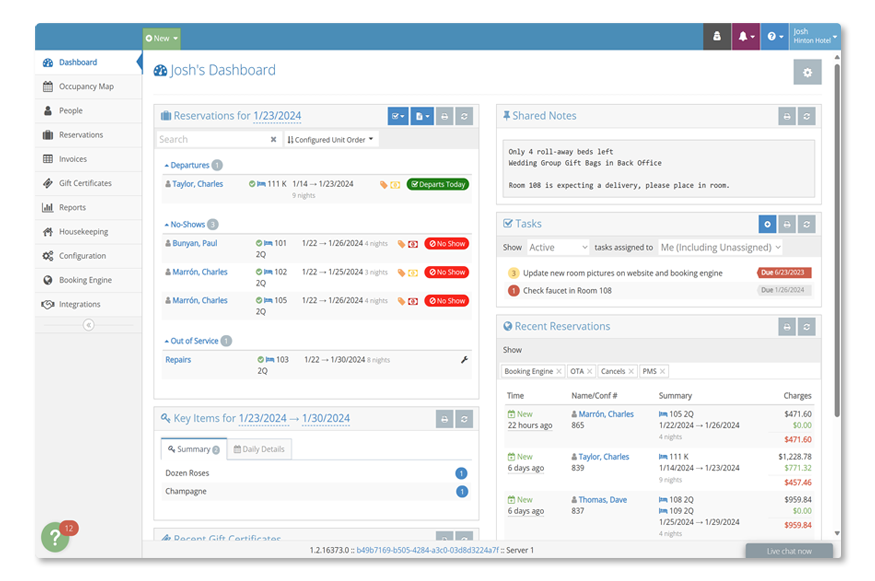Click the lock icon in the top bar
The image size is (875, 581).
click(716, 36)
